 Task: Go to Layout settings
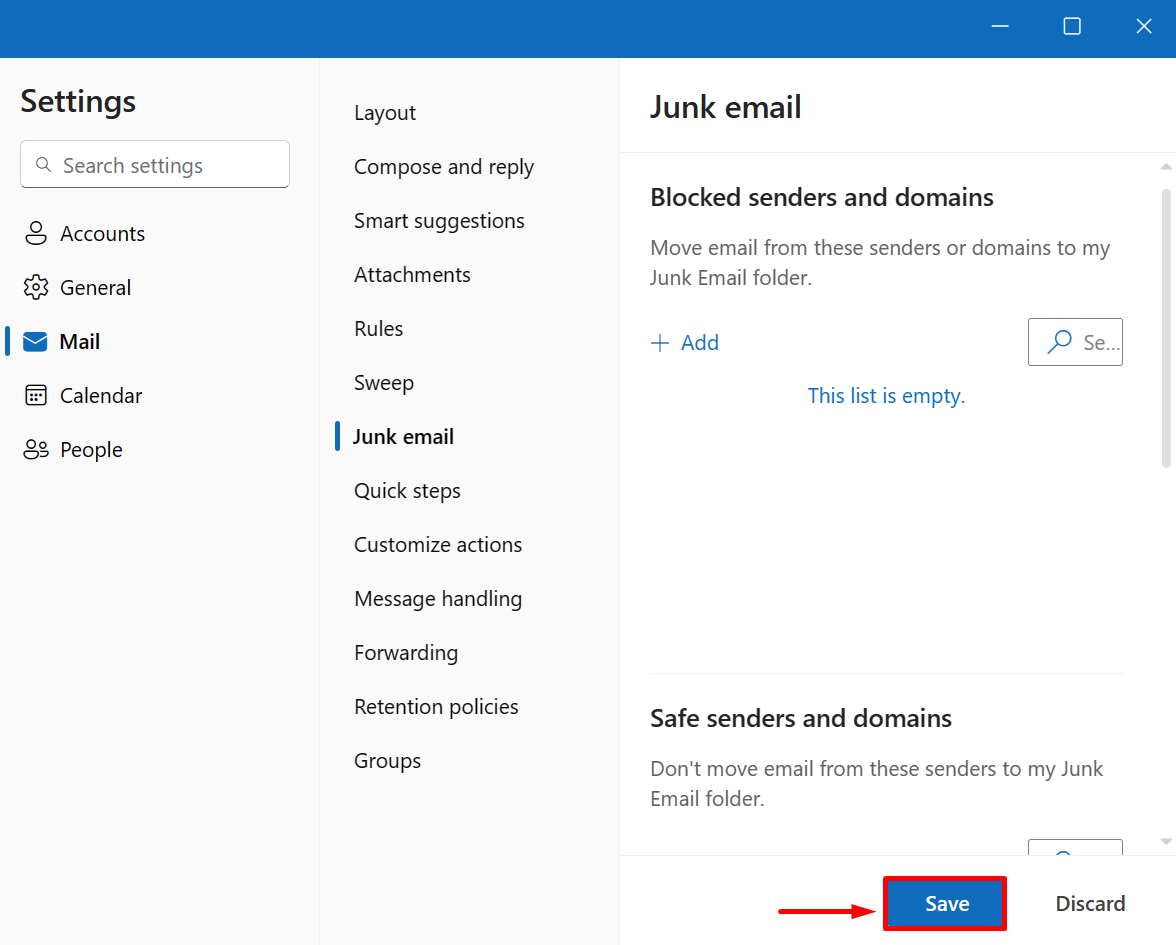coord(385,112)
